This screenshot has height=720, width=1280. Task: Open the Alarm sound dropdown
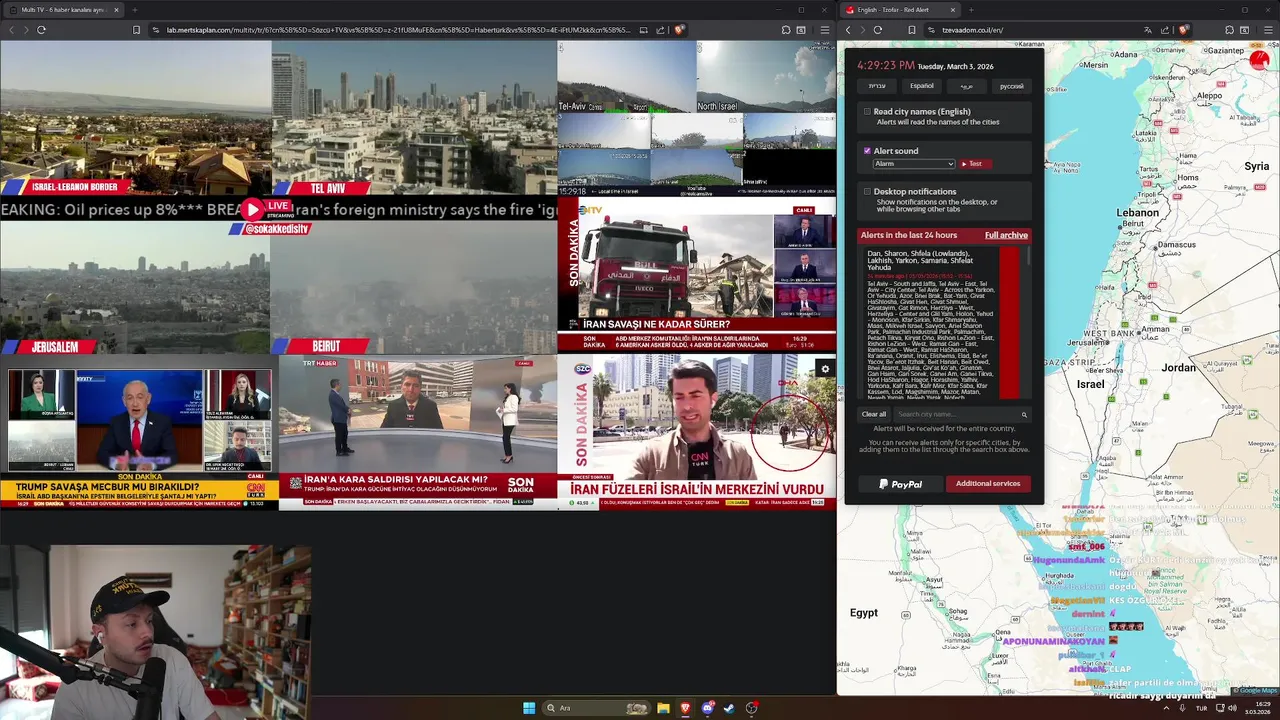click(x=914, y=164)
